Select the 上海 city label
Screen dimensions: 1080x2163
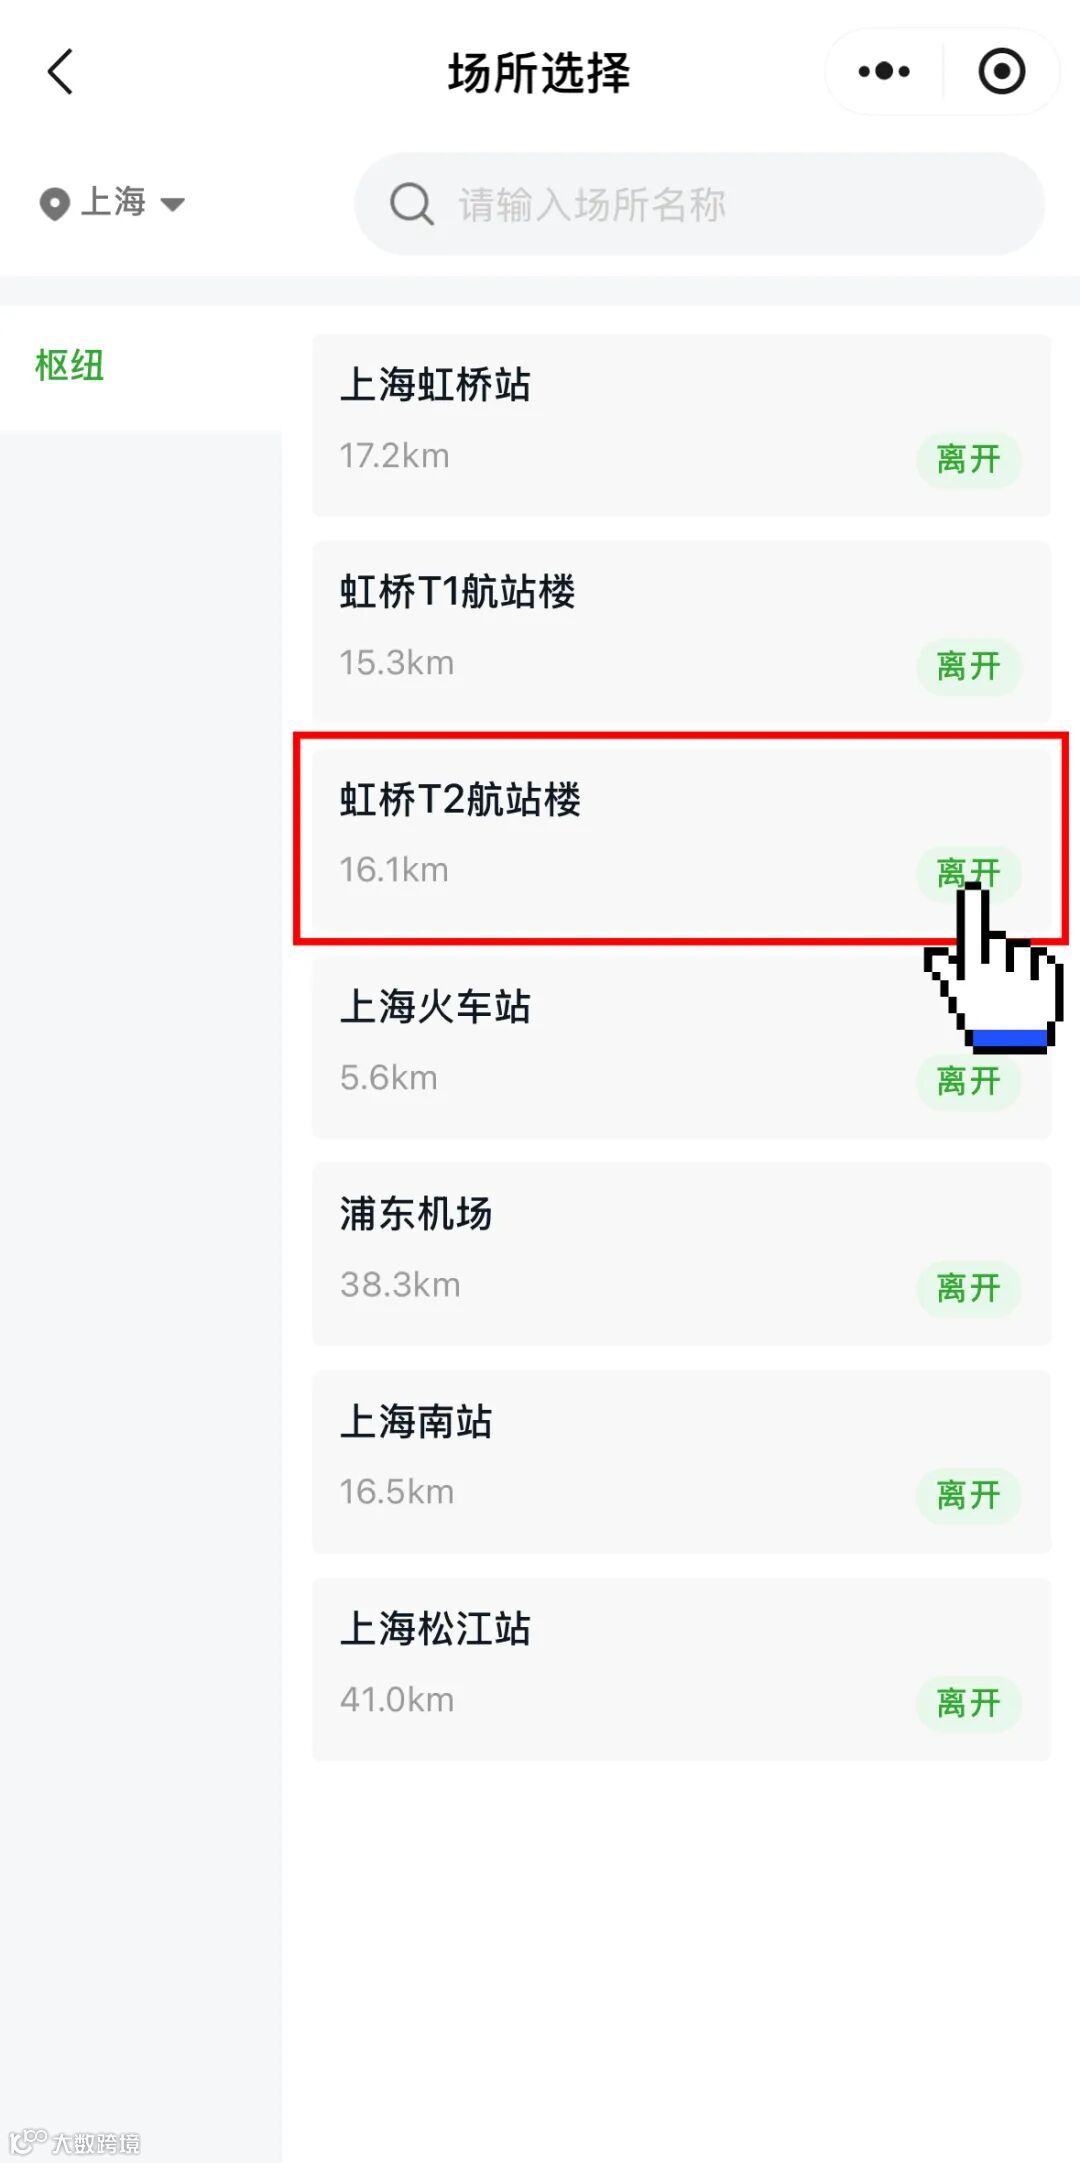click(x=113, y=202)
